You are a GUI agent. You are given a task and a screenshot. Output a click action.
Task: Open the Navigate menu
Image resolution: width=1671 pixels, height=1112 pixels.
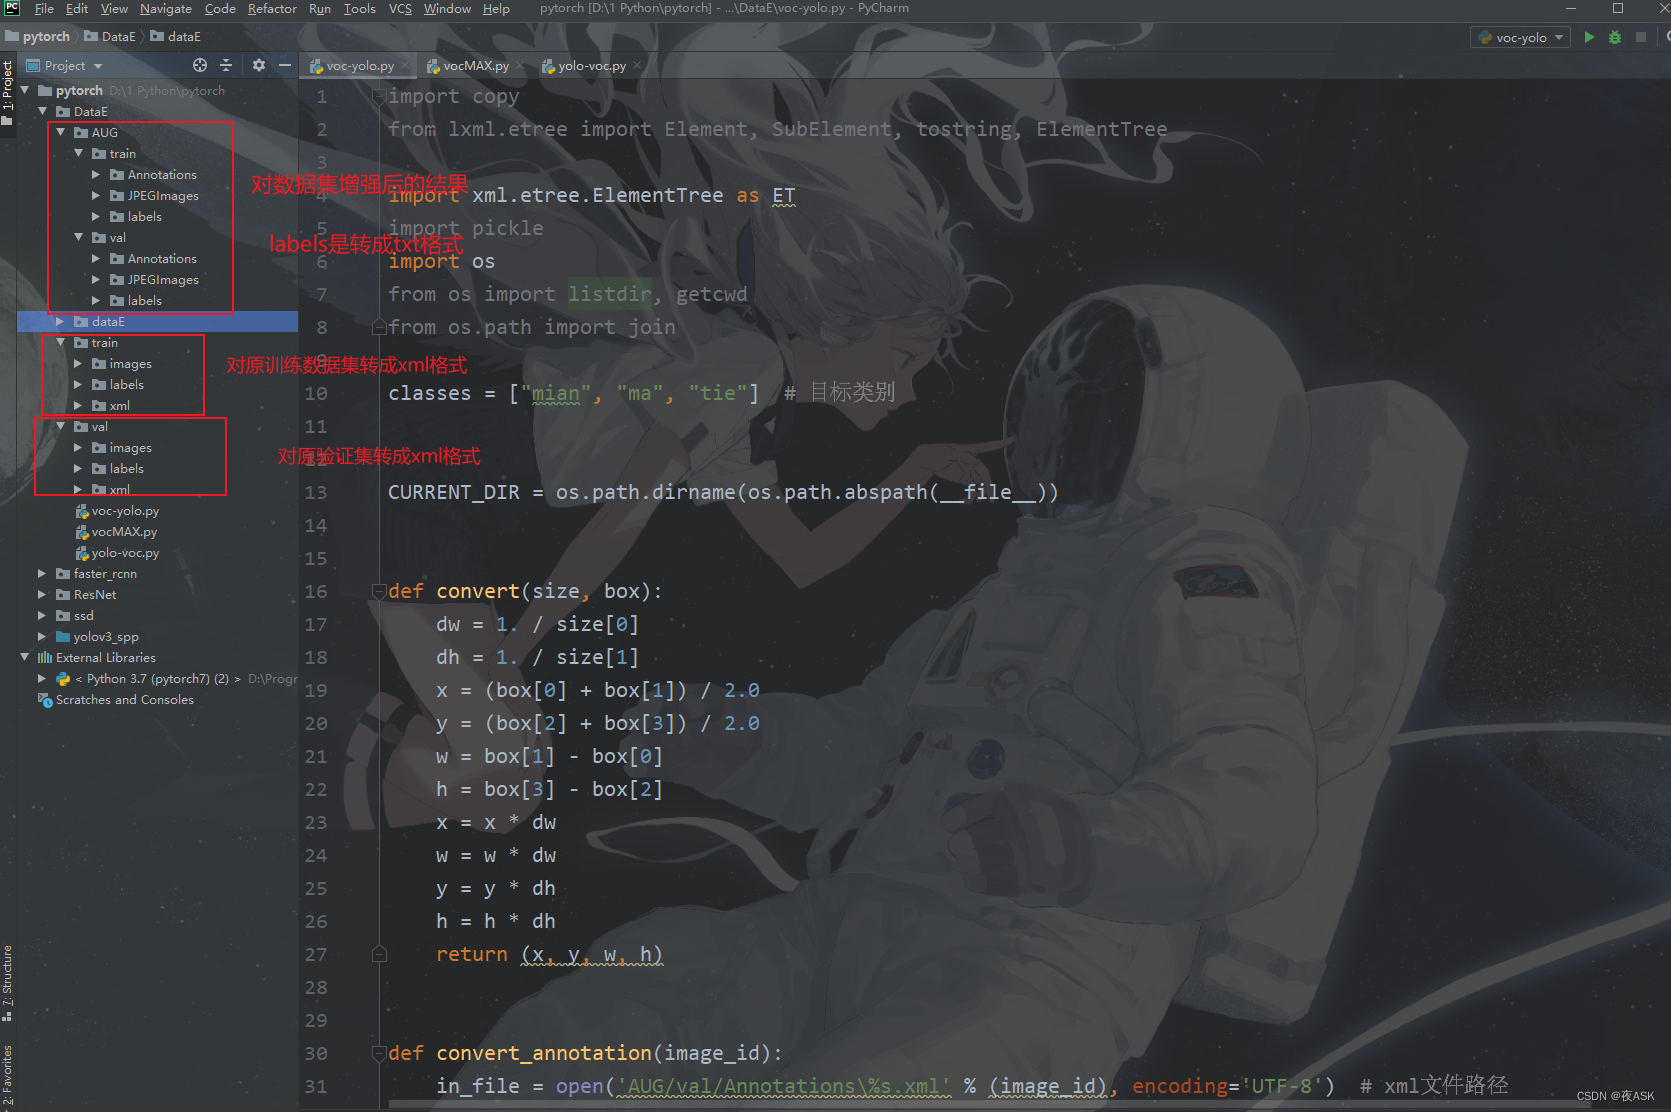[166, 9]
